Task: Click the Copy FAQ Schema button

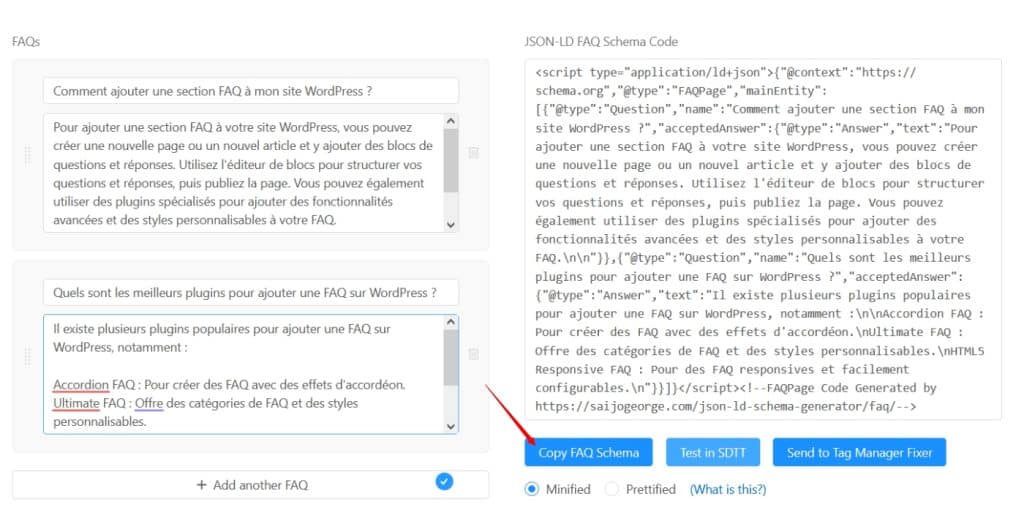Action: point(588,452)
